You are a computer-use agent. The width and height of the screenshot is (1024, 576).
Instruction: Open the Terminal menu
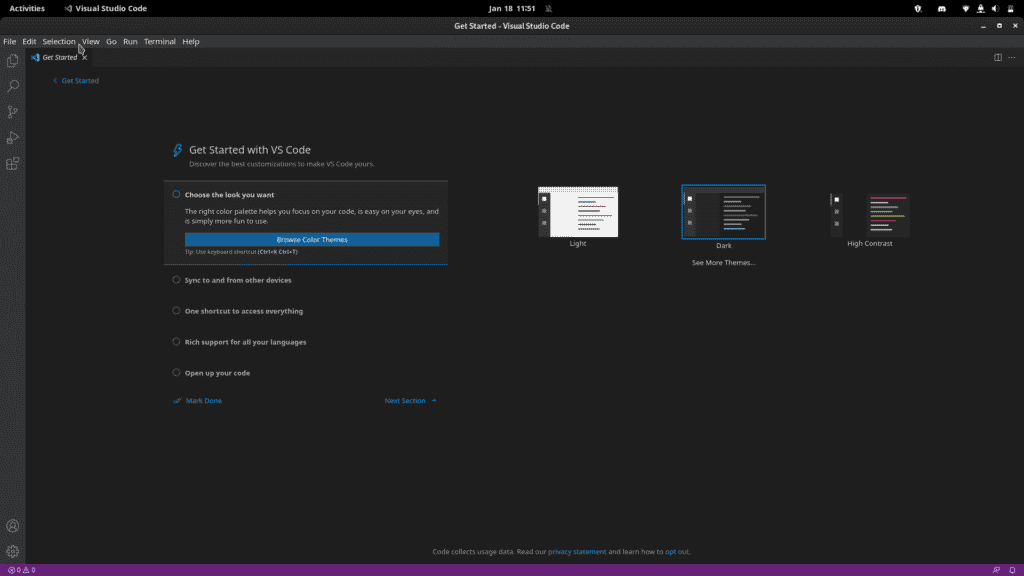coord(159,41)
